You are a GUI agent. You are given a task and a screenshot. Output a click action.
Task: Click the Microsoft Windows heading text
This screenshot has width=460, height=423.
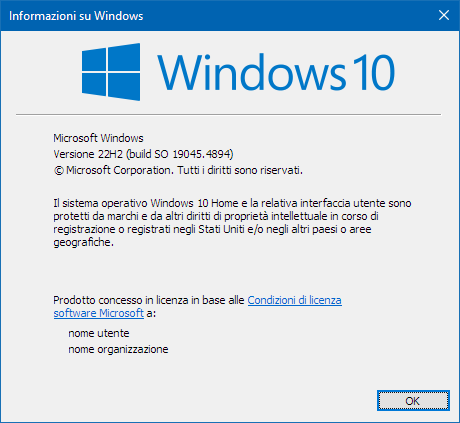pyautogui.click(x=98, y=138)
